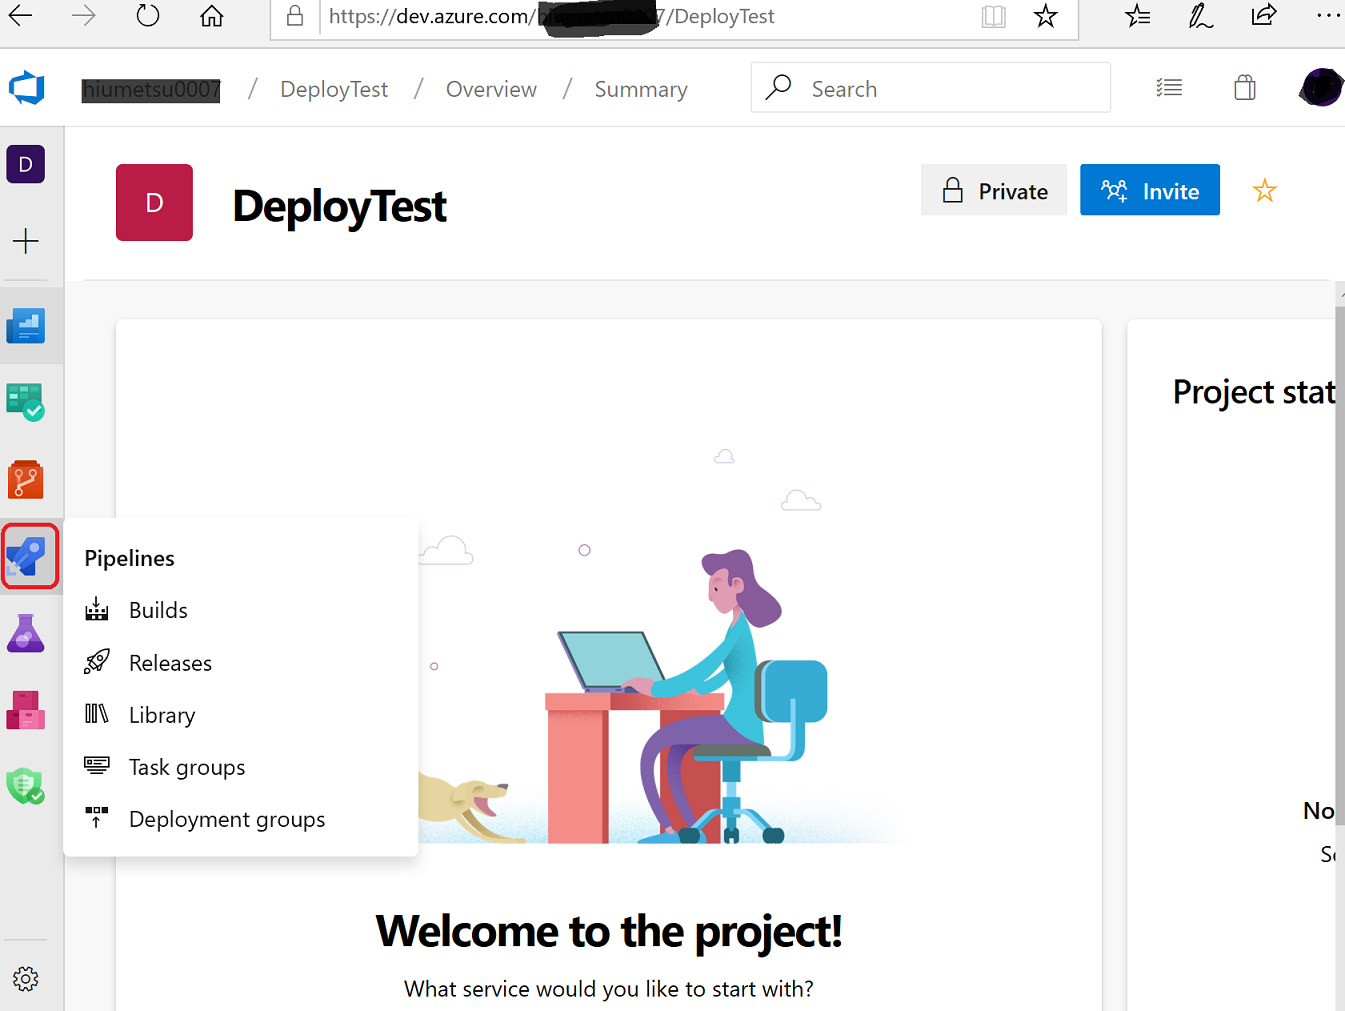Open the My work items list icon

click(1169, 87)
